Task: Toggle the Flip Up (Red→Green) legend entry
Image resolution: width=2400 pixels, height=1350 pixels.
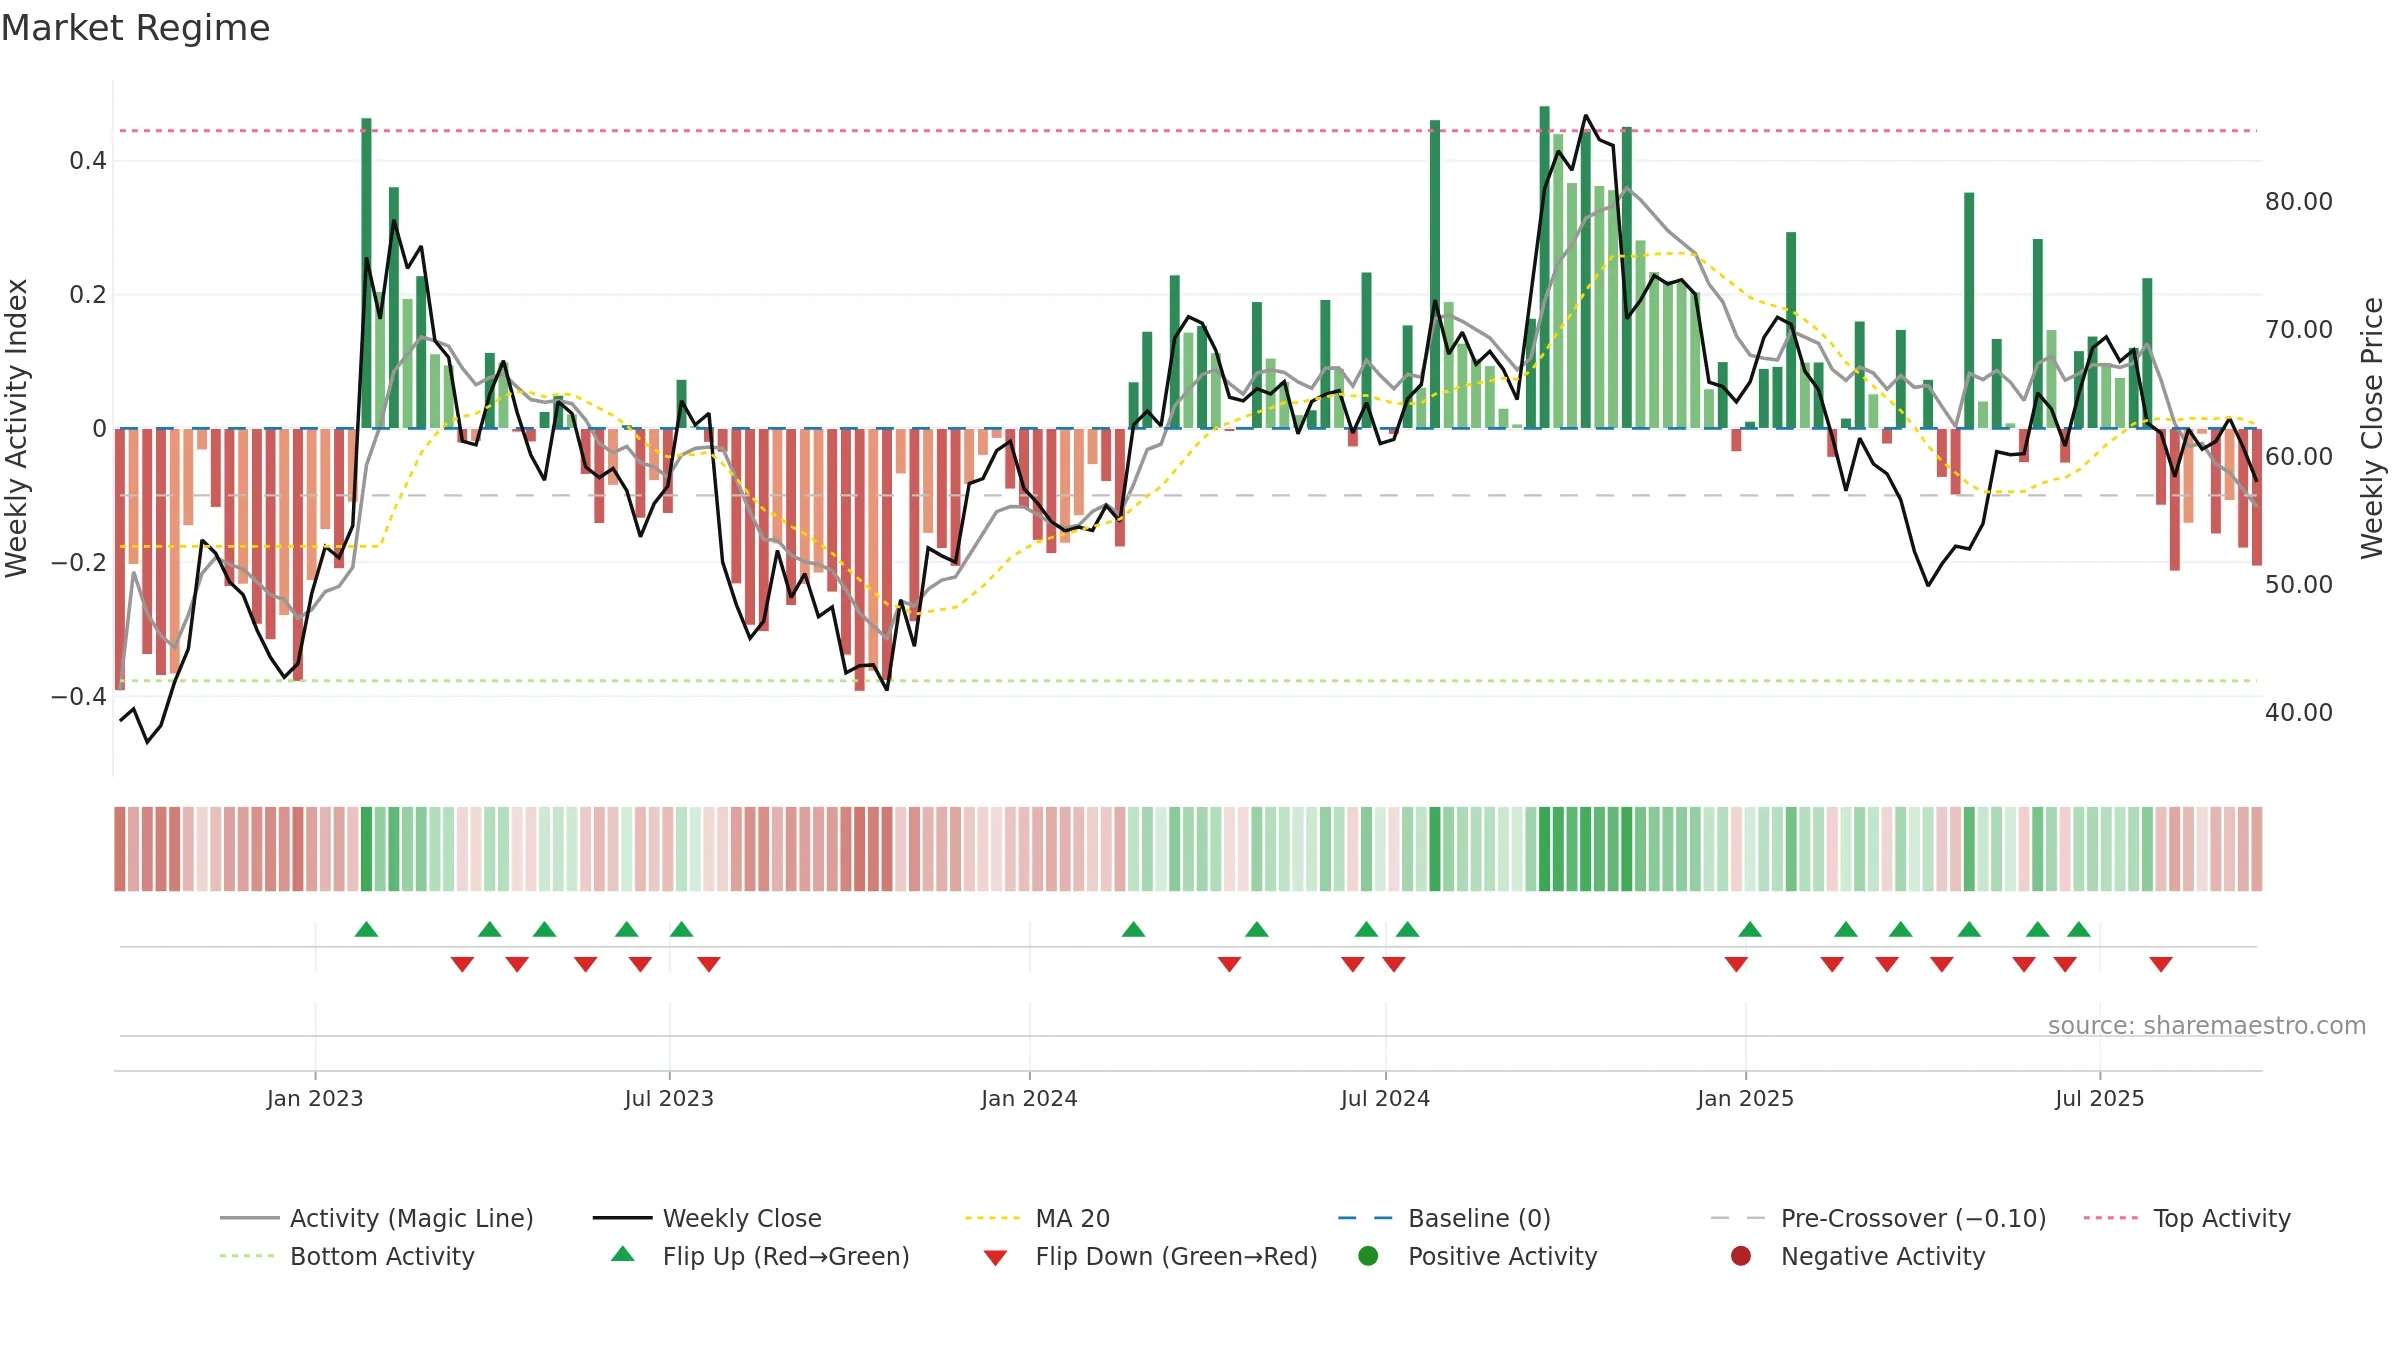Action: click(x=760, y=1256)
